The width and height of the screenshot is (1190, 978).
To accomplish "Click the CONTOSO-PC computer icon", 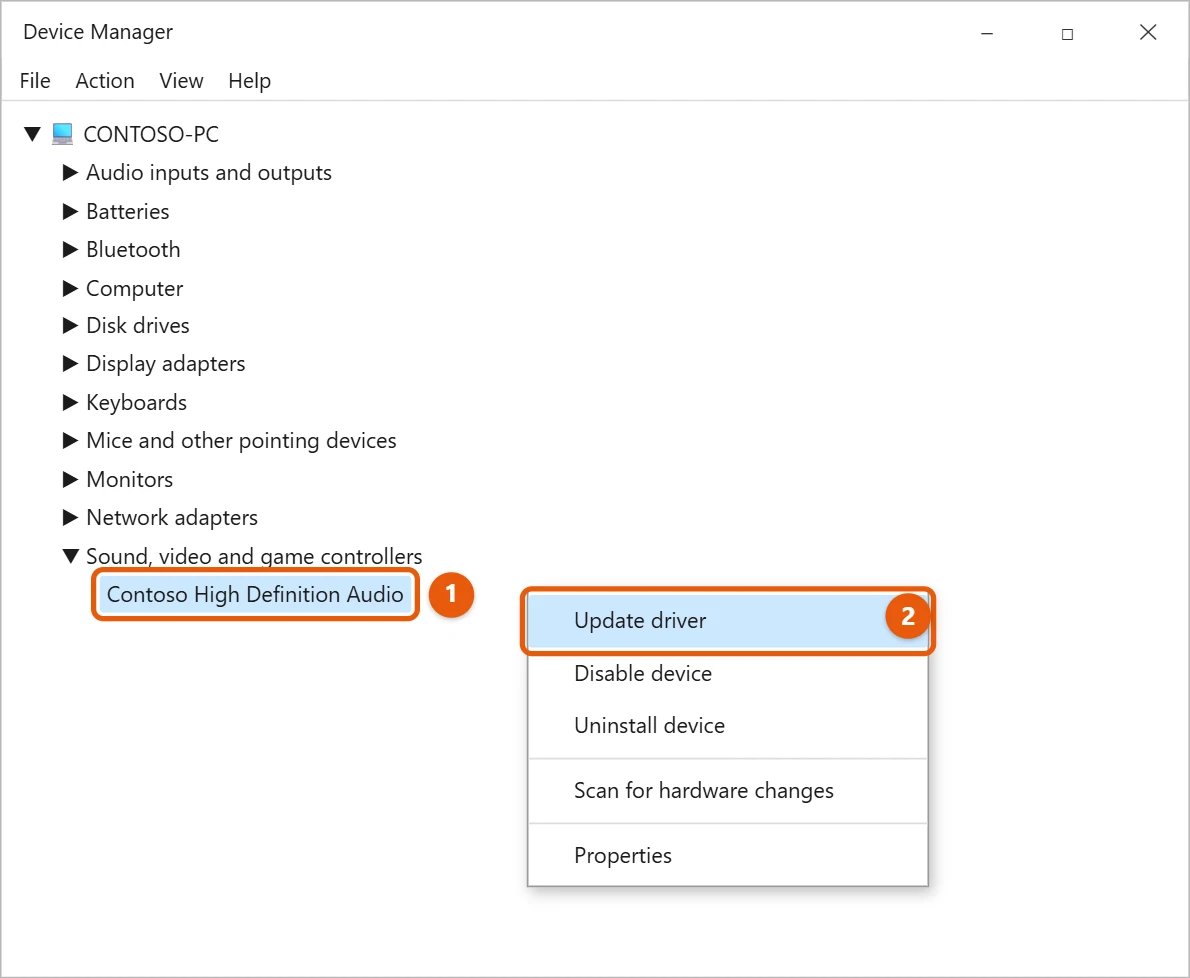I will pos(62,134).
